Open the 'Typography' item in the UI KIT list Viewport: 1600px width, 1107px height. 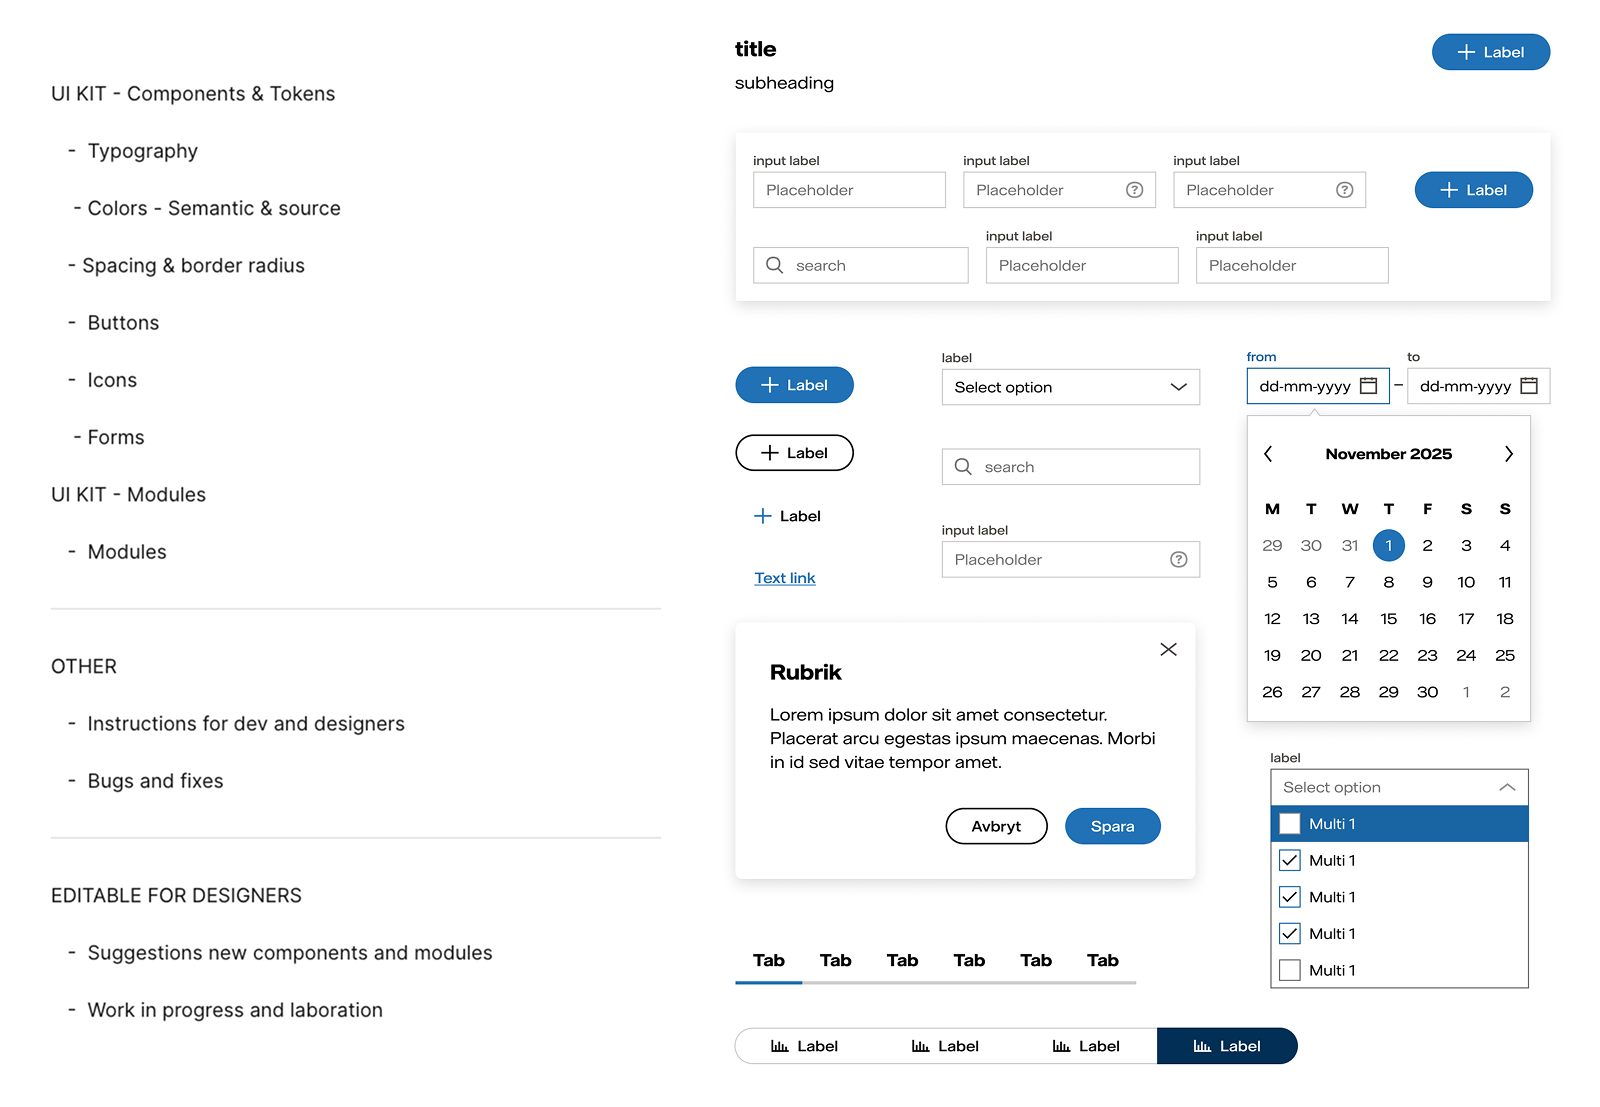142,151
